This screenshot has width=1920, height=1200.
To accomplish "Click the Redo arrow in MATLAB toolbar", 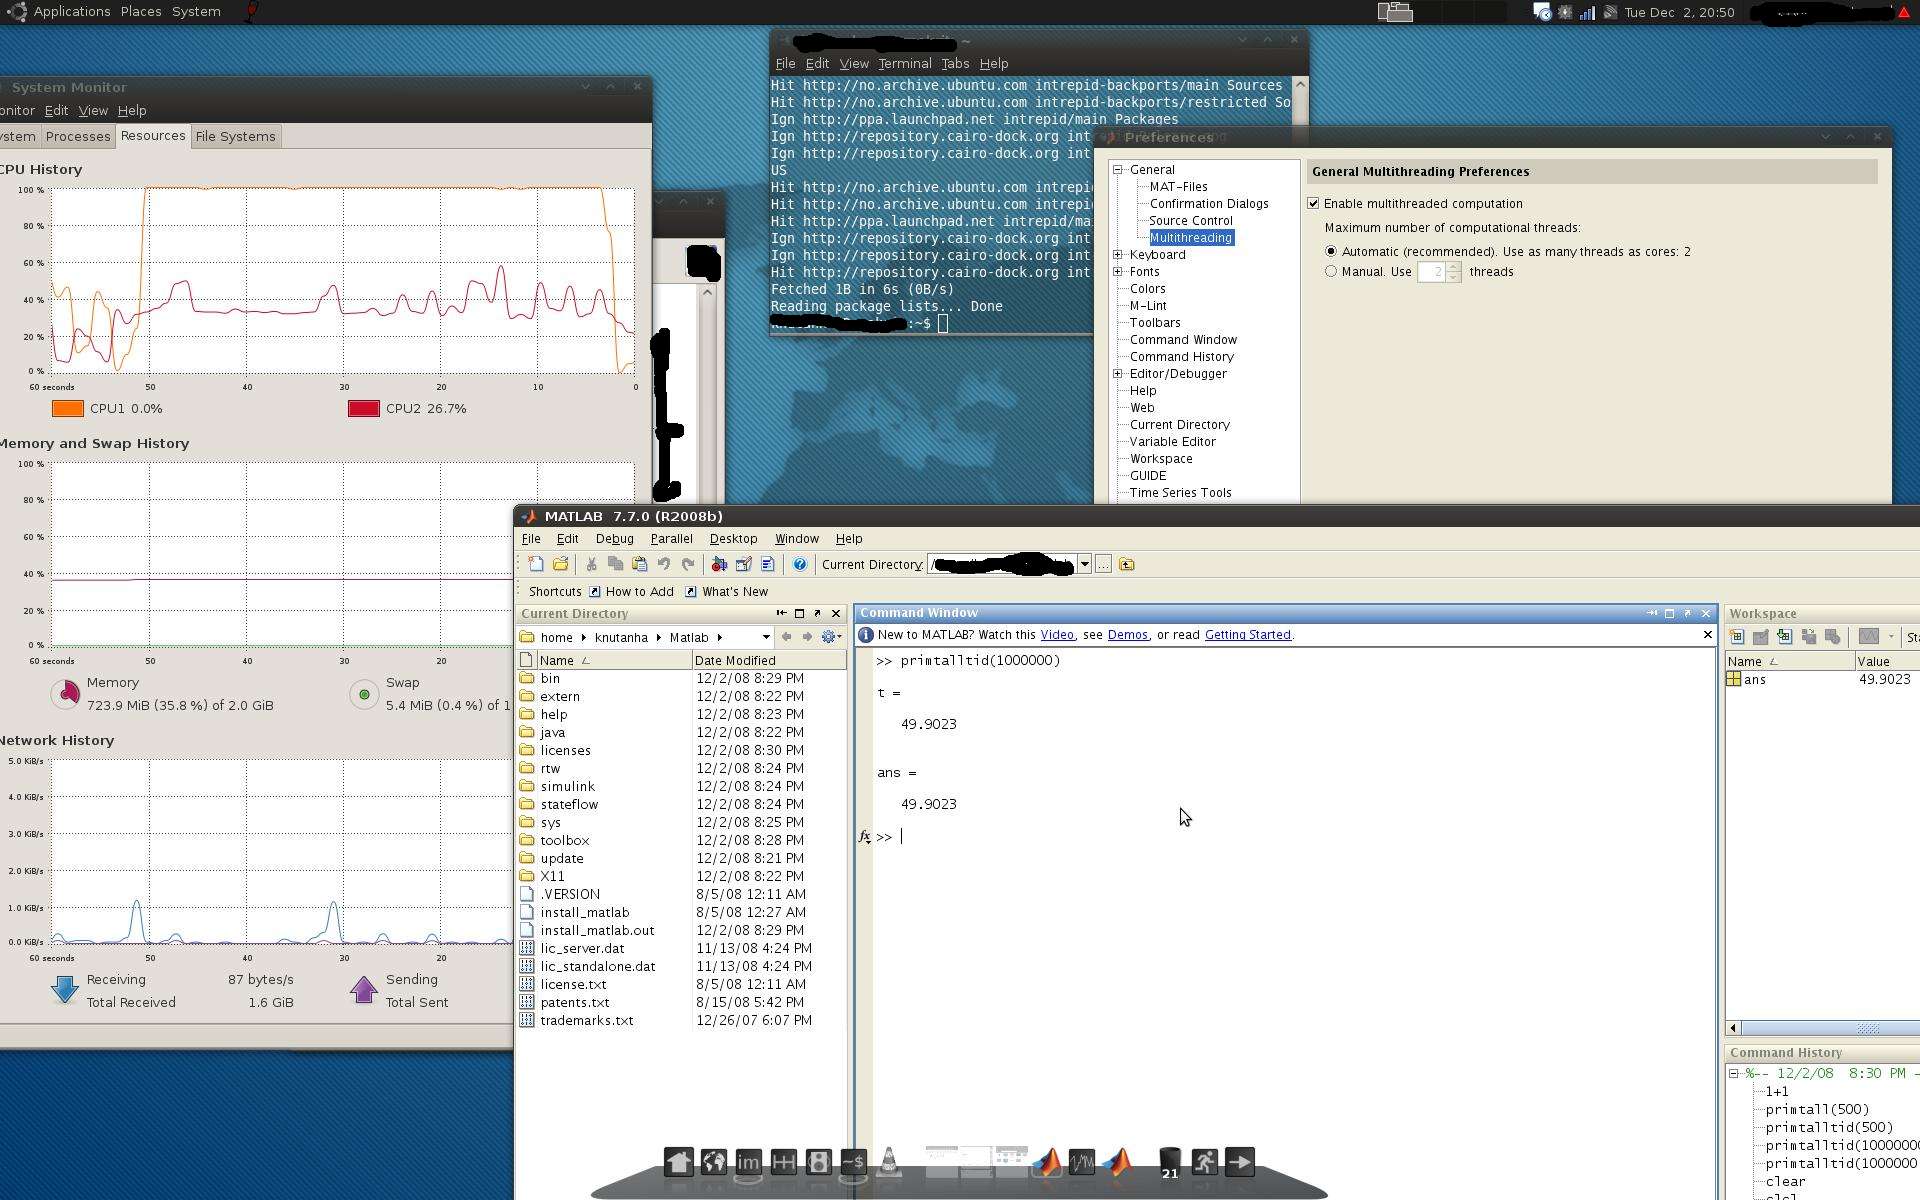I will coord(687,564).
